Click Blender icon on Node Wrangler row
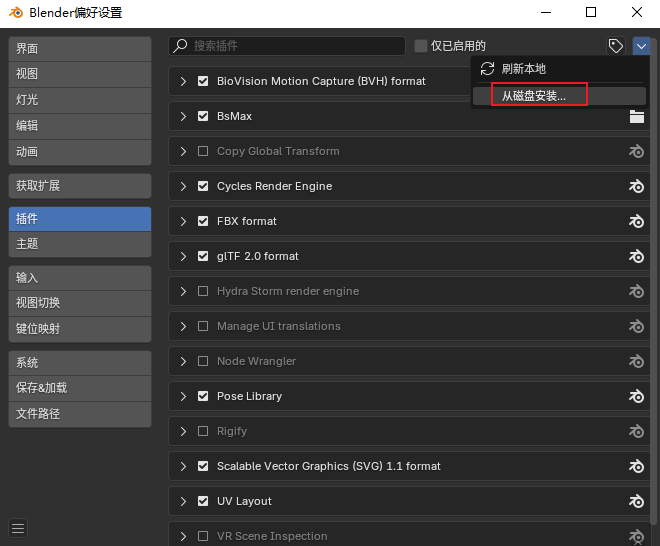Viewport: 660px width, 546px height. pyautogui.click(x=636, y=361)
